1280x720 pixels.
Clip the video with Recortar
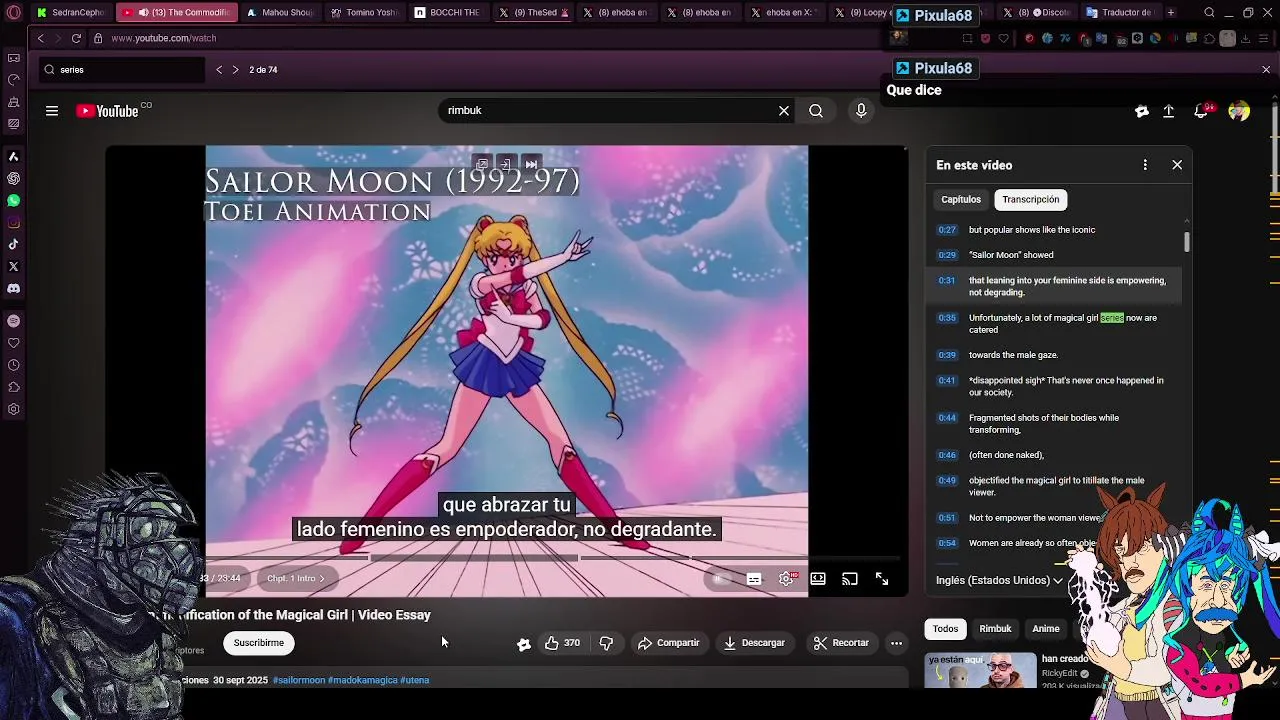click(841, 643)
